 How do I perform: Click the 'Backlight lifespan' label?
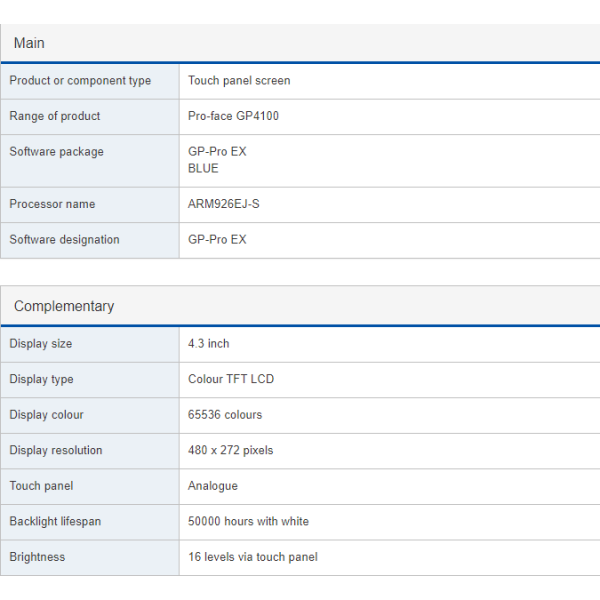click(55, 522)
